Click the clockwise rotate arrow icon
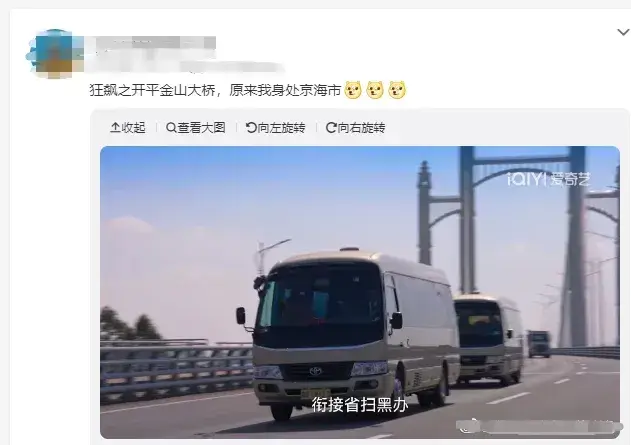This screenshot has height=445, width=631. pyautogui.click(x=331, y=128)
